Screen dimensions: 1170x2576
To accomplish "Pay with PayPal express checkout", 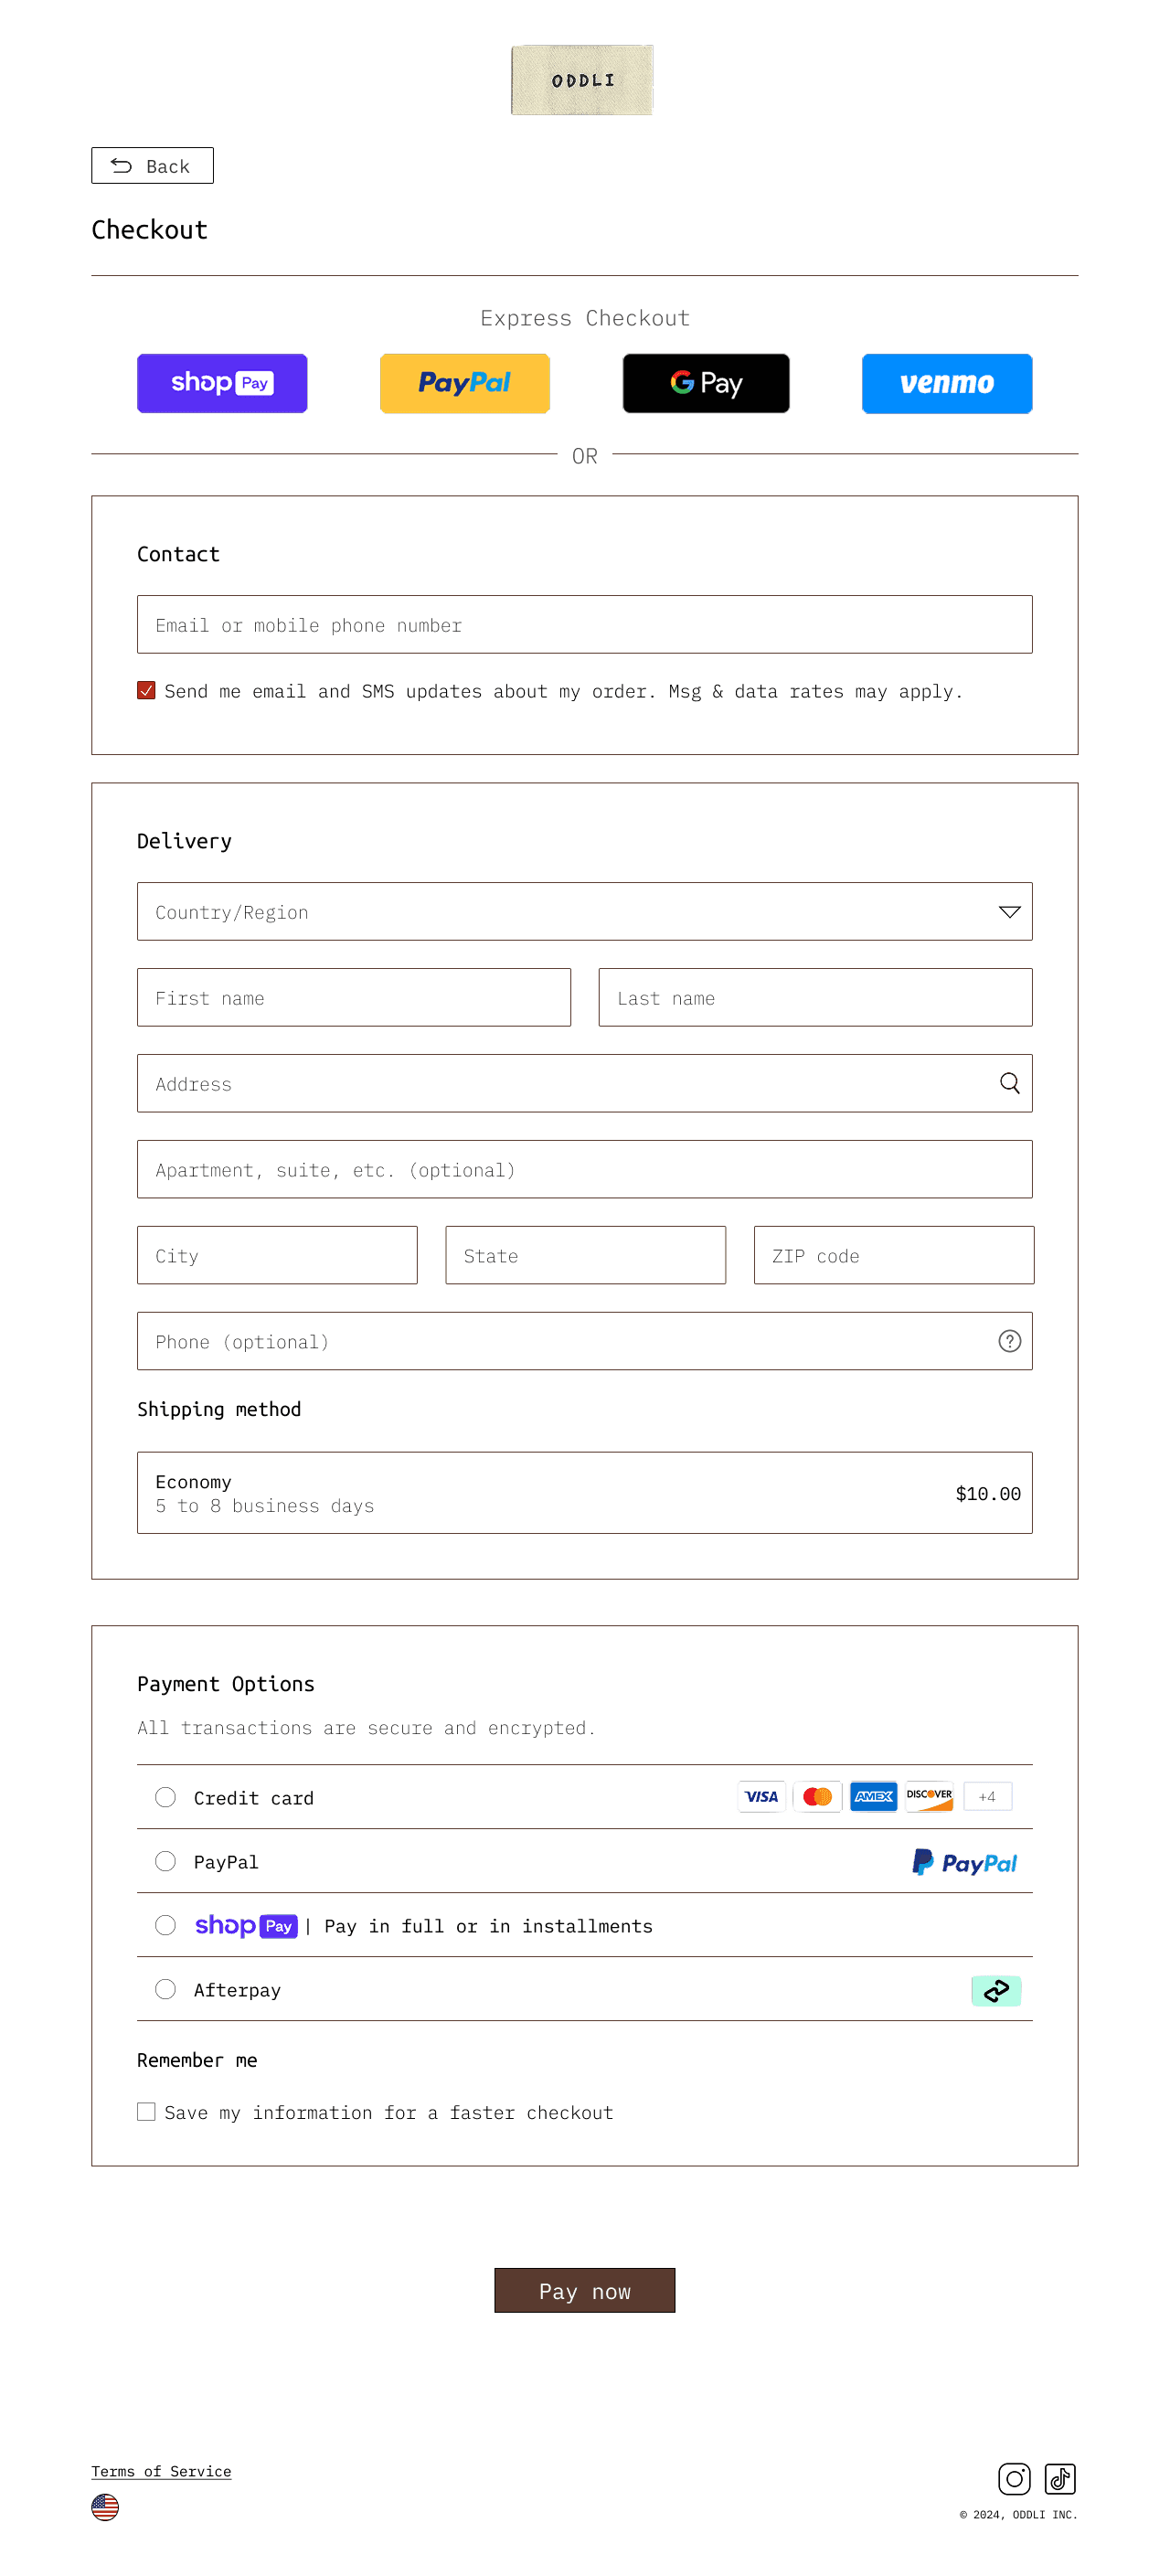I will click(464, 383).
